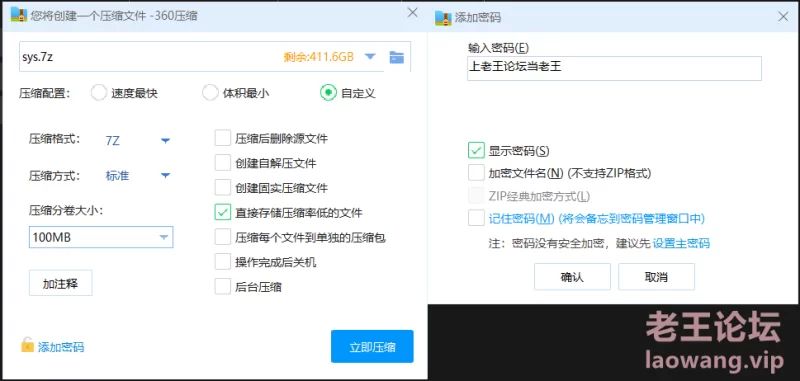Close the 360压缩 create archive window
The image size is (800, 381).
[413, 13]
